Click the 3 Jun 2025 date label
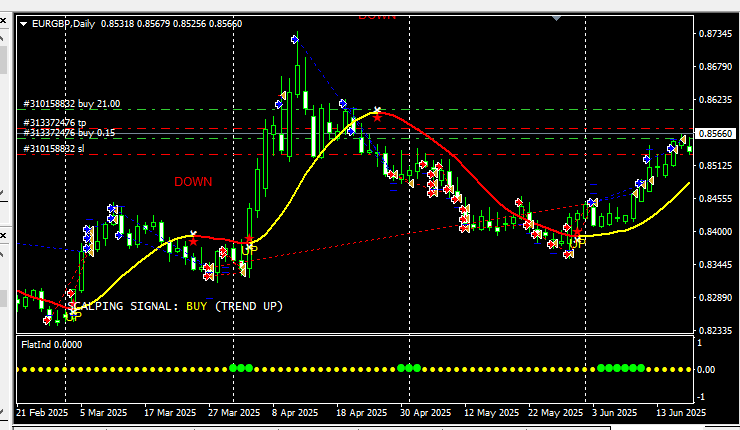740x430 pixels. (x=614, y=413)
